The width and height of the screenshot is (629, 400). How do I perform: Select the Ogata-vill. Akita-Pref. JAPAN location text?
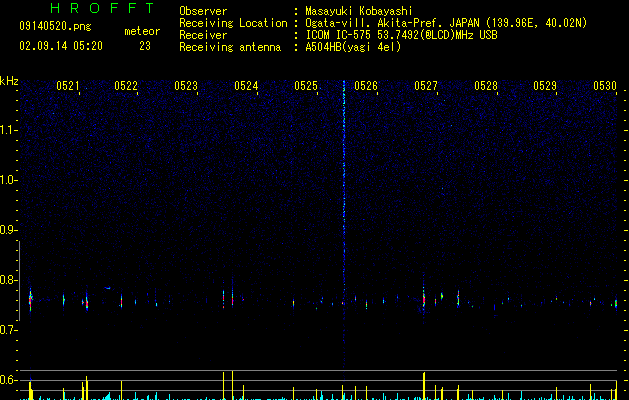point(446,23)
